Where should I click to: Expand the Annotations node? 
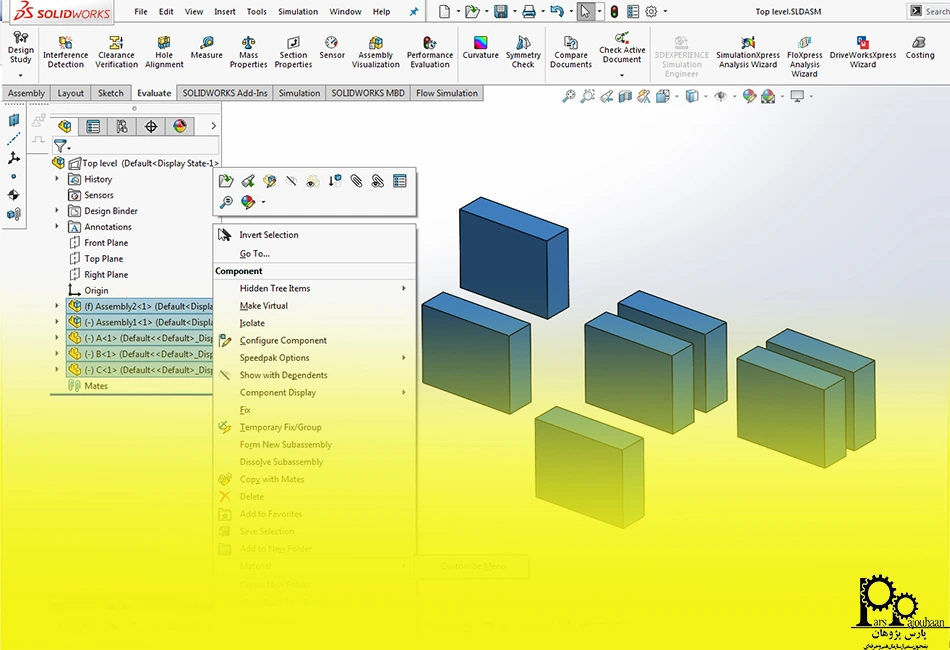57,226
